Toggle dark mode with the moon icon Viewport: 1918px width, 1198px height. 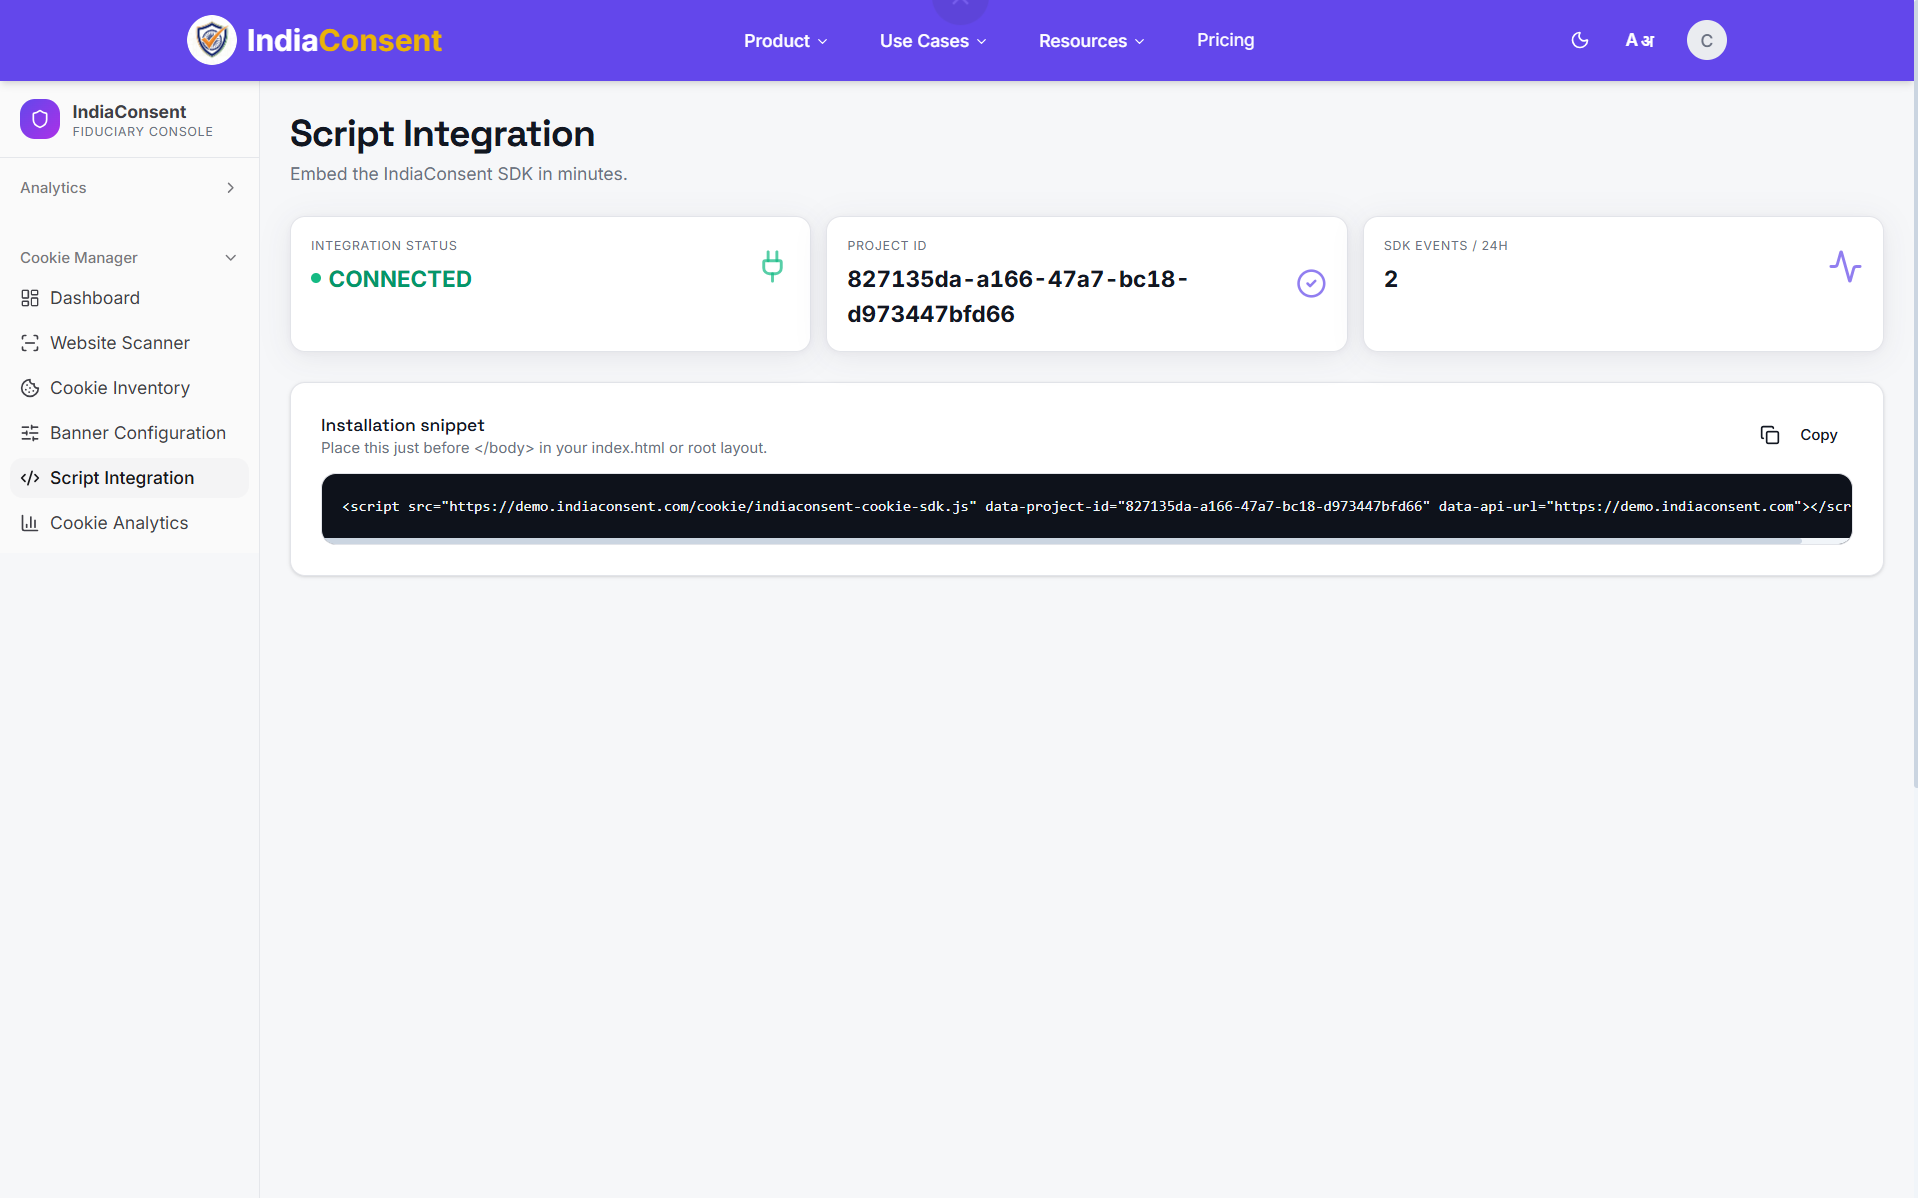[x=1580, y=40]
